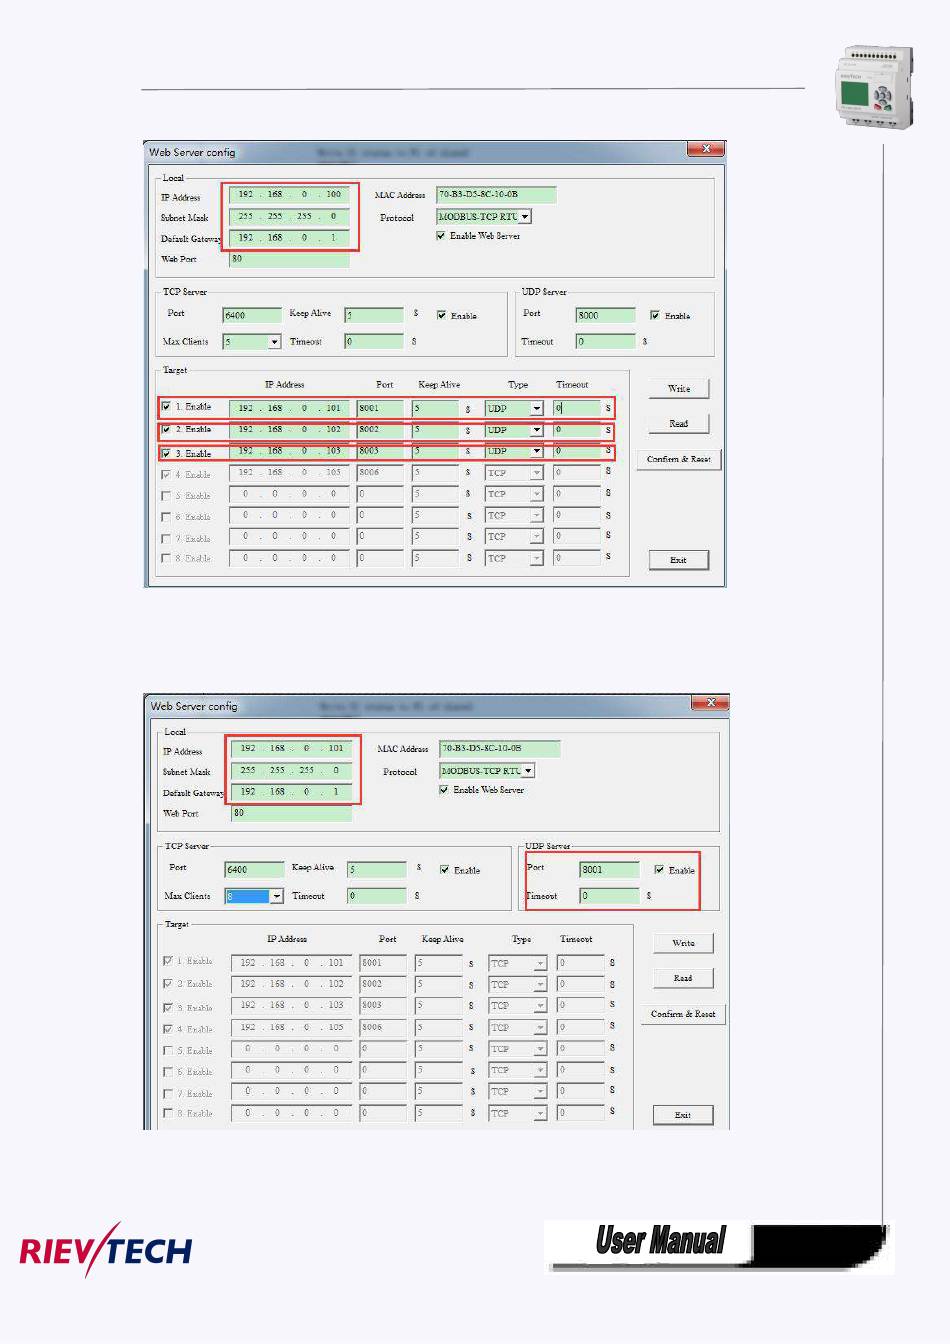Screen dimensions: 950x1344
Task: Close the upper Web Server config dialog
Action: [x=705, y=149]
